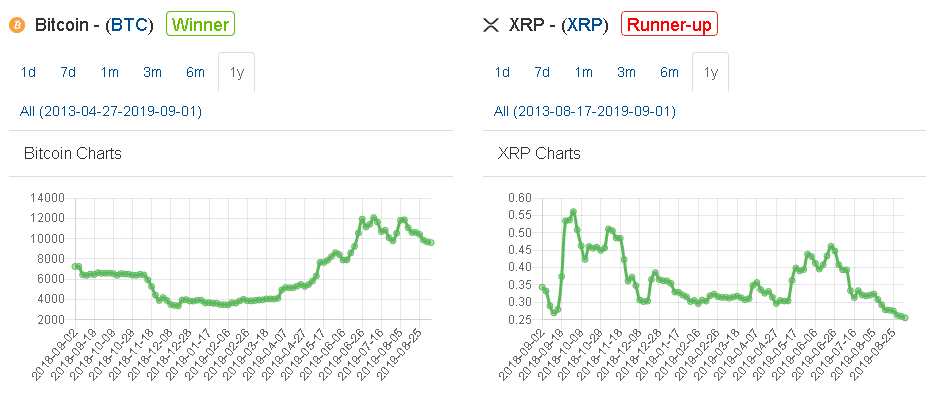926x394 pixels.
Task: Open All (2013-04-27-2019-09-01) Bitcoin range
Action: [111, 111]
